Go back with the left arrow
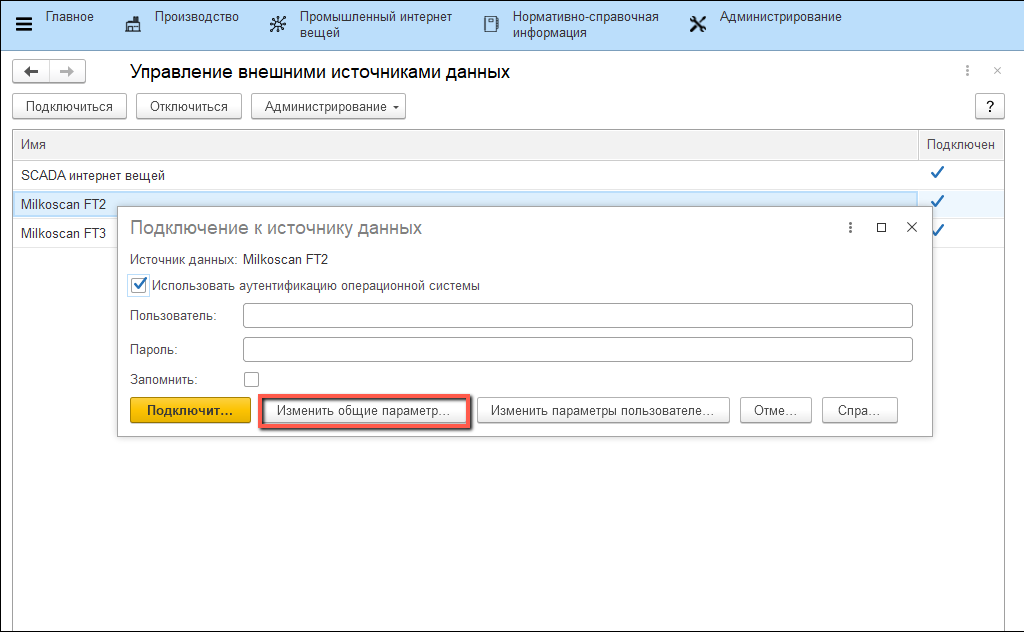Screen dimensions: 1024x632 31,71
